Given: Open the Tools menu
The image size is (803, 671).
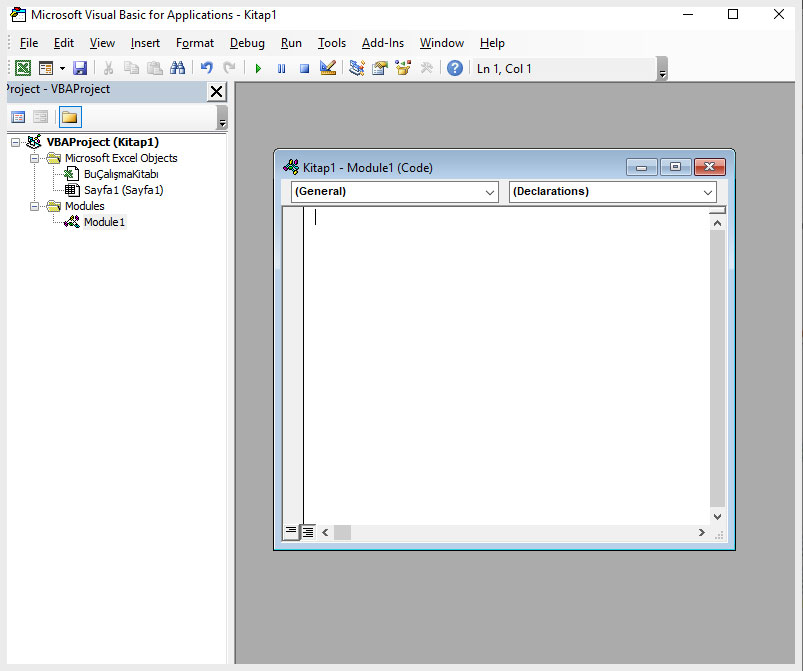Looking at the screenshot, I should (332, 43).
